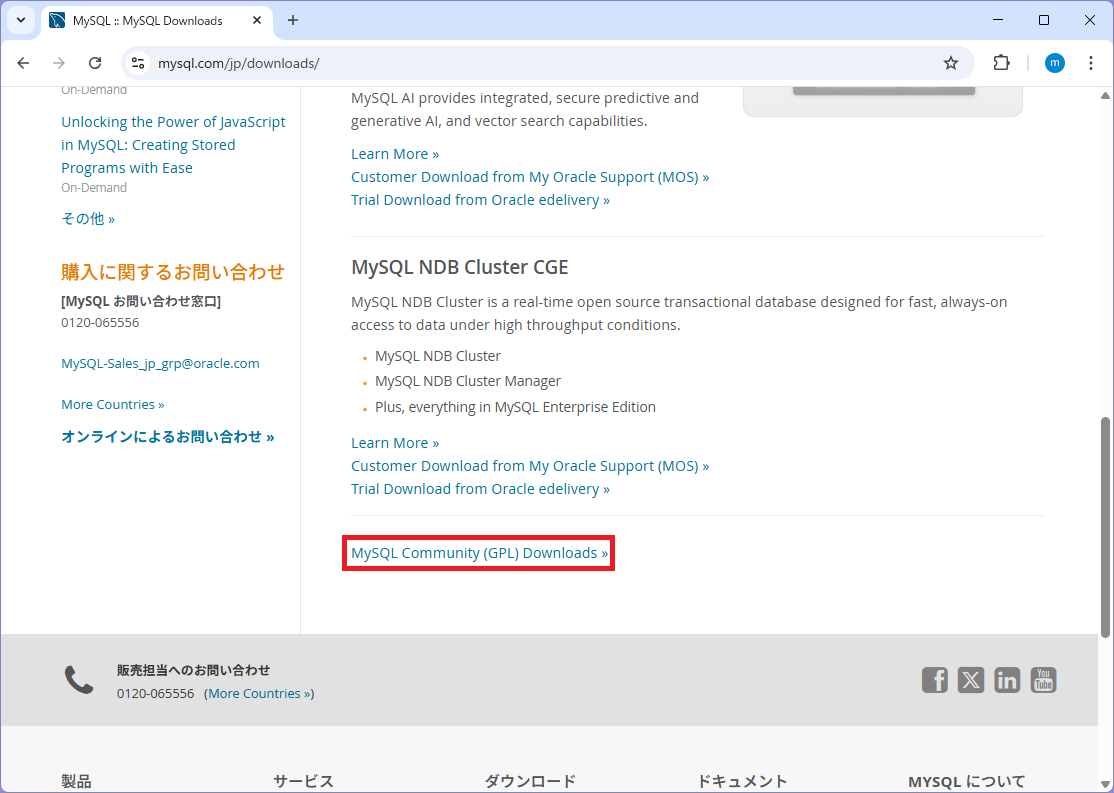Click the Facebook icon in the footer
Viewport: 1114px width, 793px height.
click(934, 680)
